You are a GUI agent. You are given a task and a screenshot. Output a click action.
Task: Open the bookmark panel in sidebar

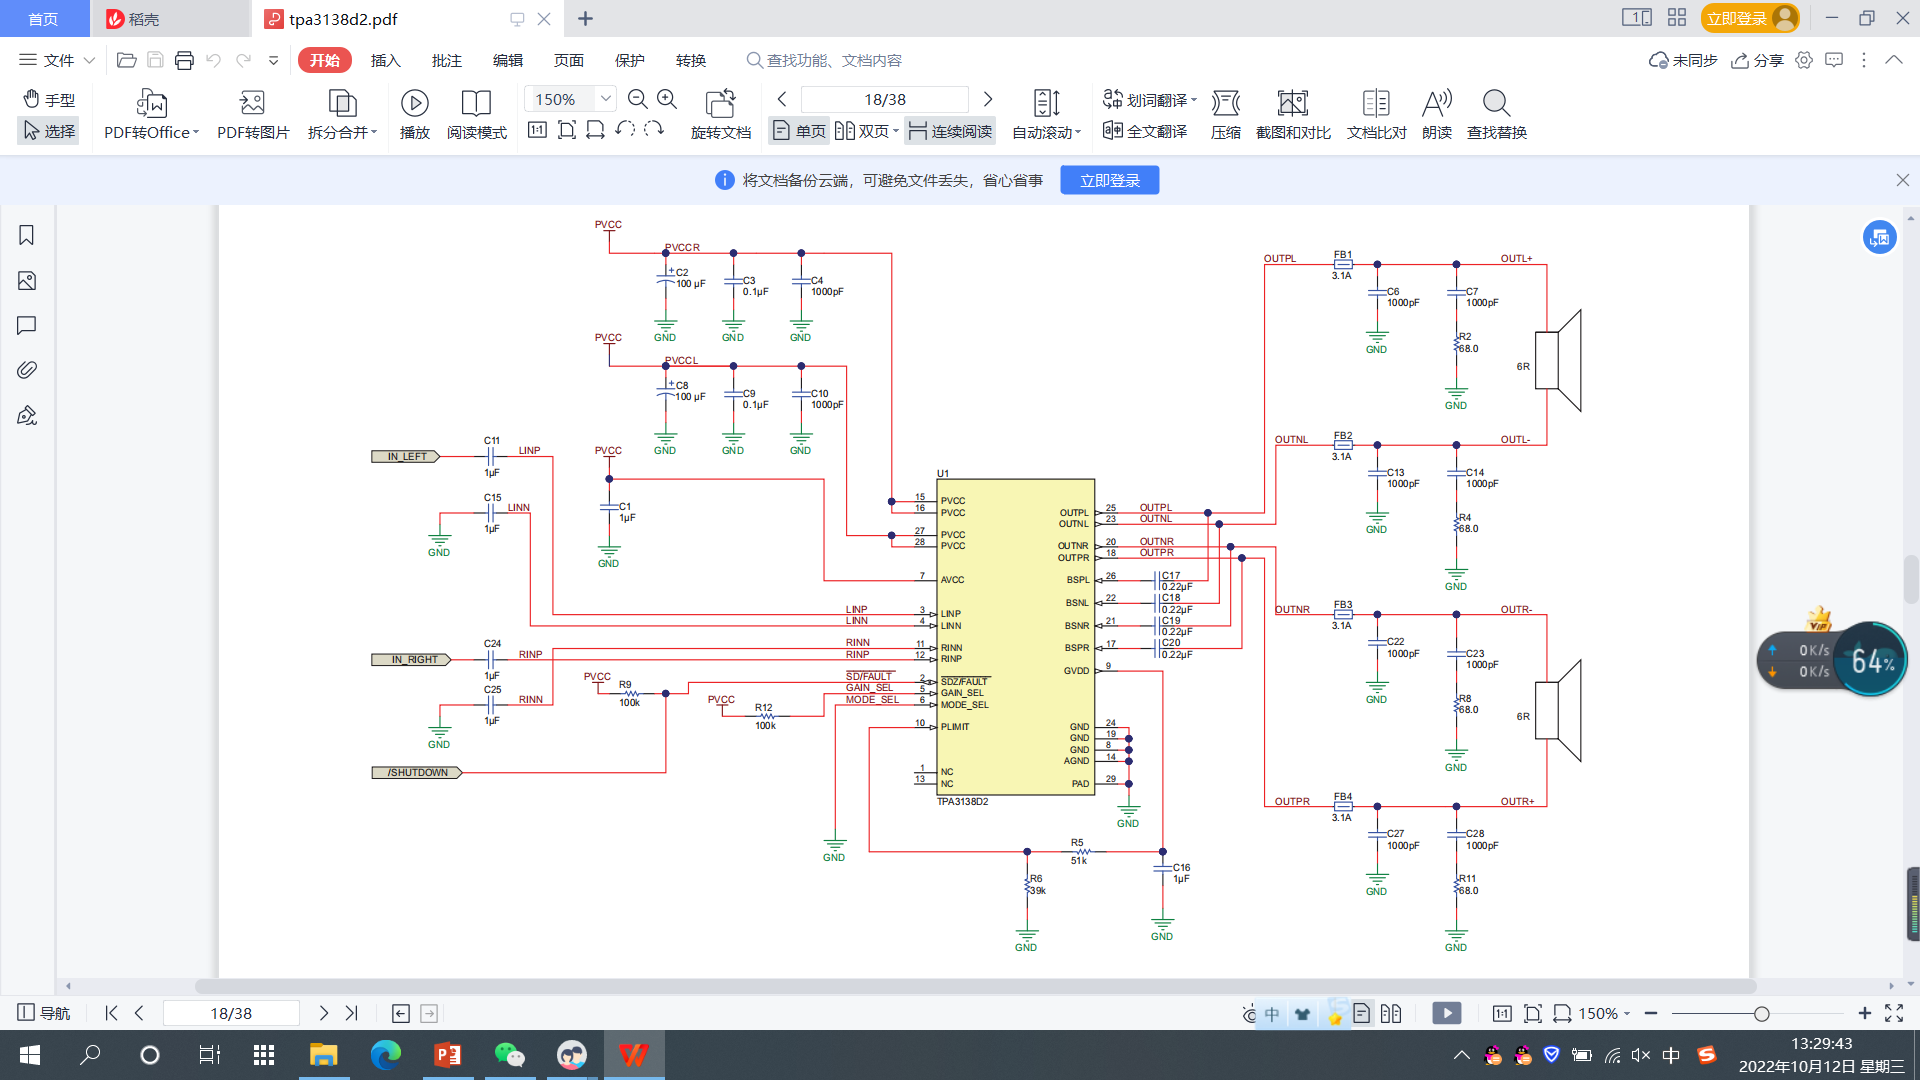pyautogui.click(x=27, y=235)
